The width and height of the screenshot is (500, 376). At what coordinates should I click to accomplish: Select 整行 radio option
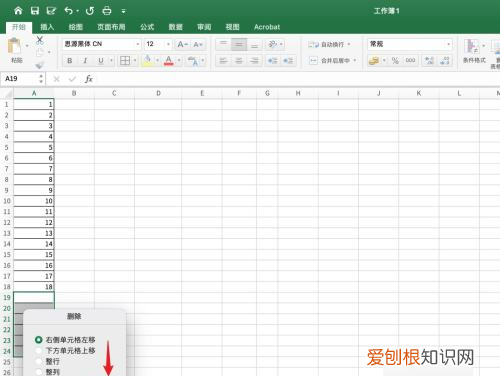point(39,361)
